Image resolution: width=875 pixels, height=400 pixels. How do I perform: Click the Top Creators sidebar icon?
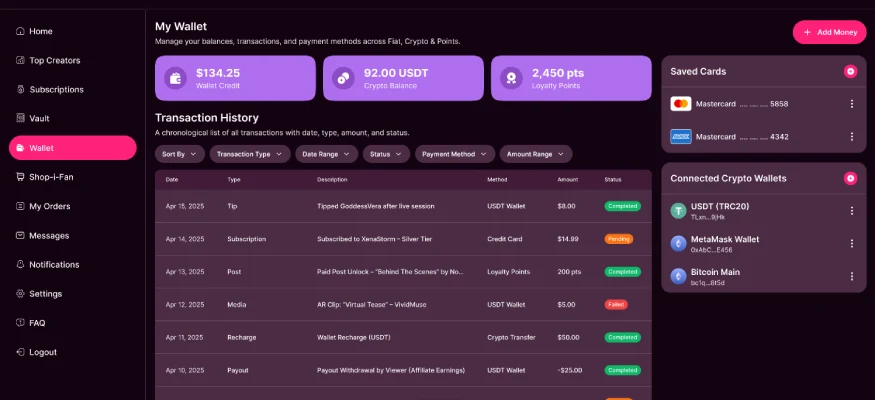click(x=20, y=60)
